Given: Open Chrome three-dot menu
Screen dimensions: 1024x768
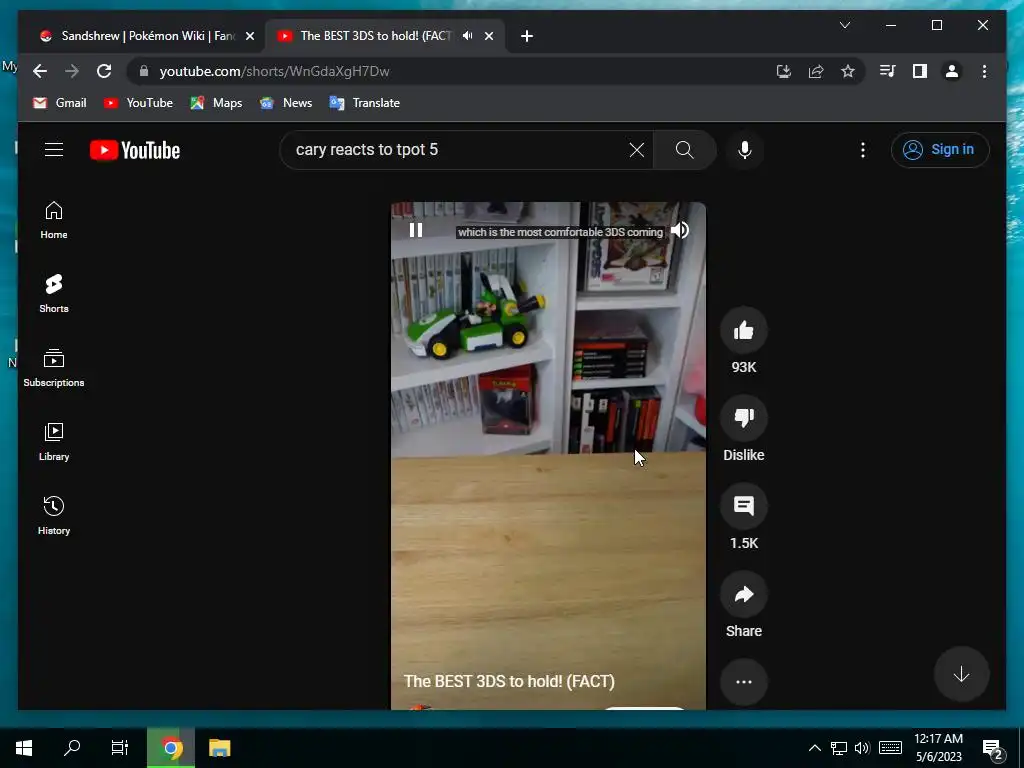Looking at the screenshot, I should 984,71.
